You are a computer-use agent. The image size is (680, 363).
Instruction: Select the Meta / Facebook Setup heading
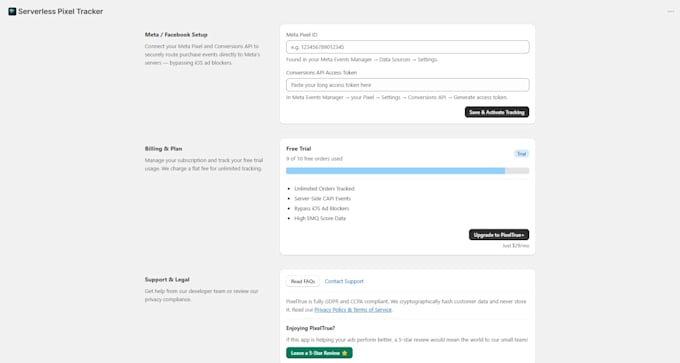pyautogui.click(x=176, y=35)
